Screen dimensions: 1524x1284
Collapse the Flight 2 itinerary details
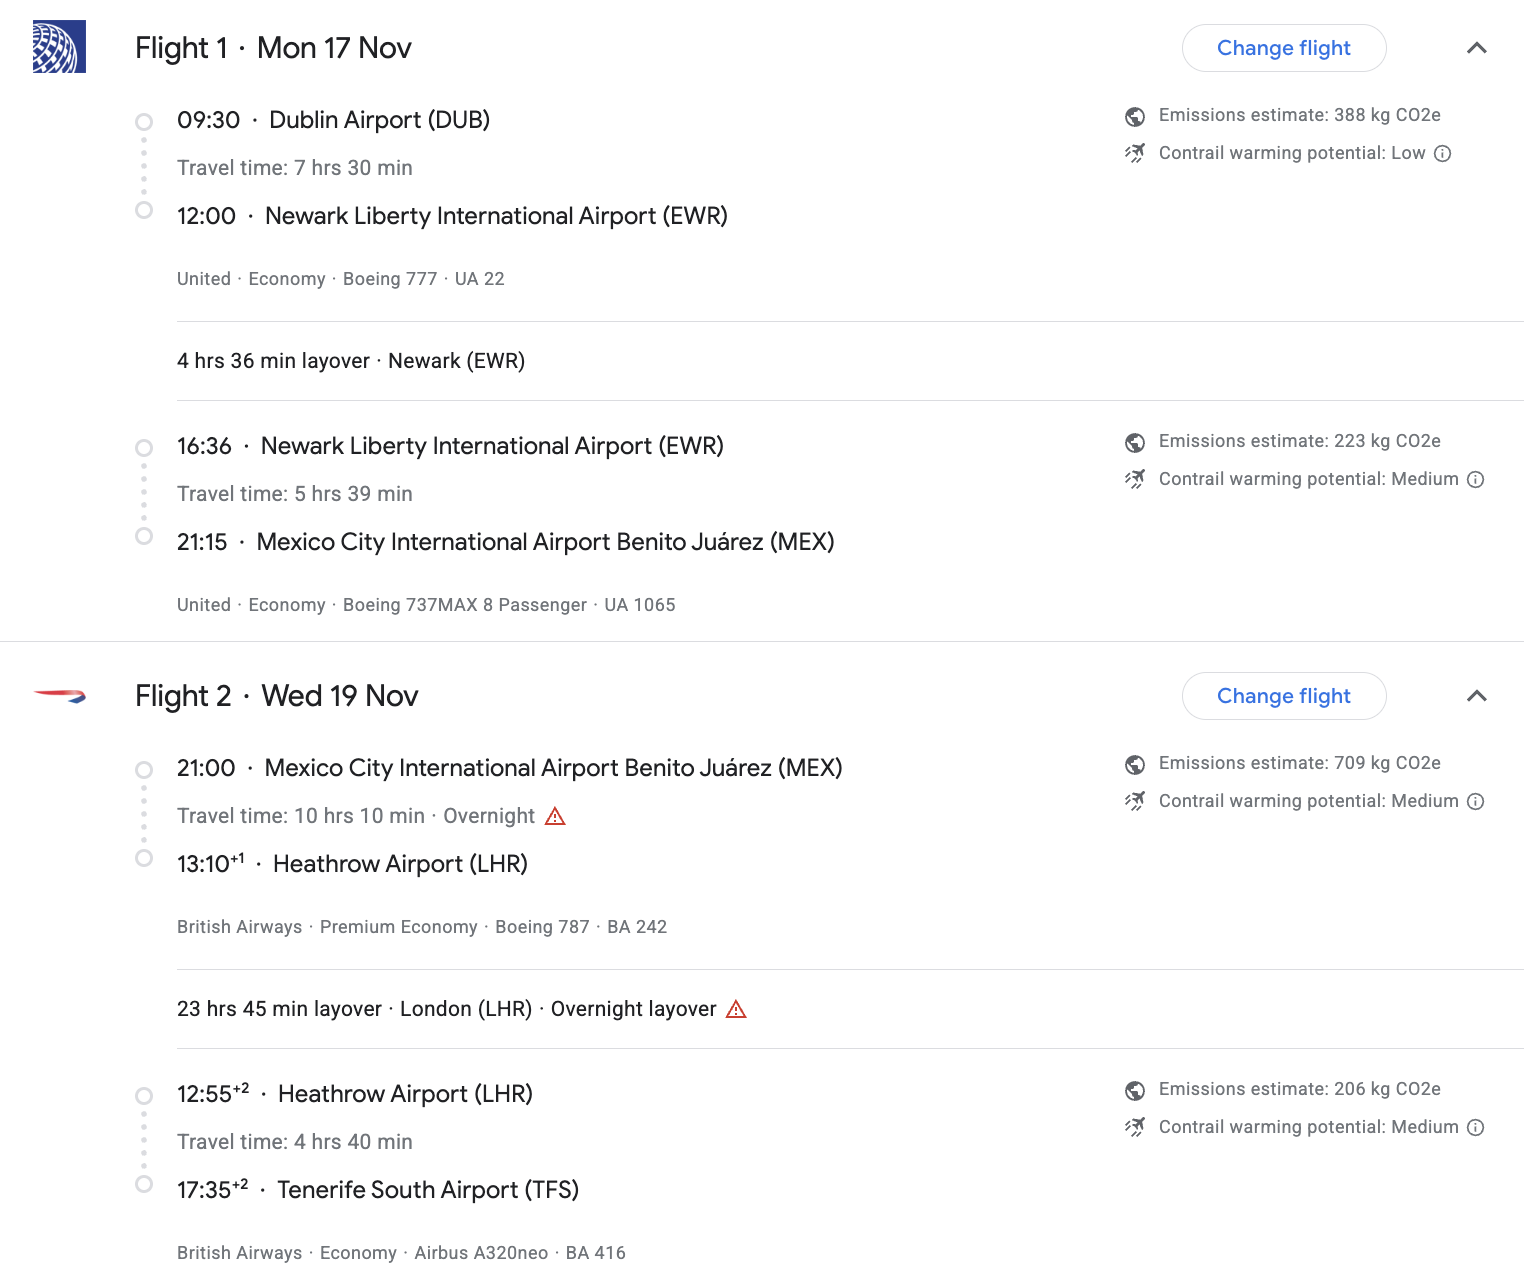click(1477, 695)
